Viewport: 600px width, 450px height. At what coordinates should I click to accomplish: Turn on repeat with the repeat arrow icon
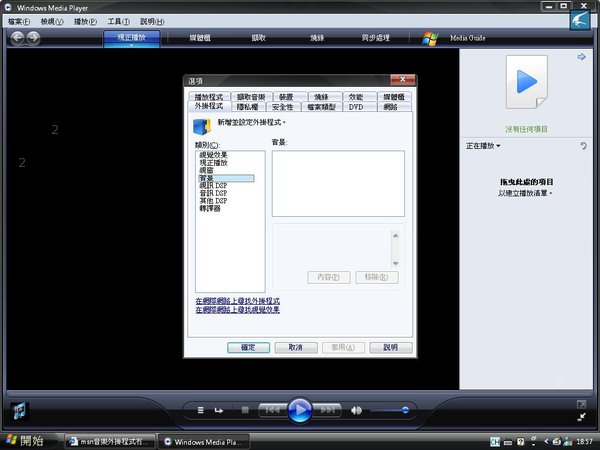point(219,410)
